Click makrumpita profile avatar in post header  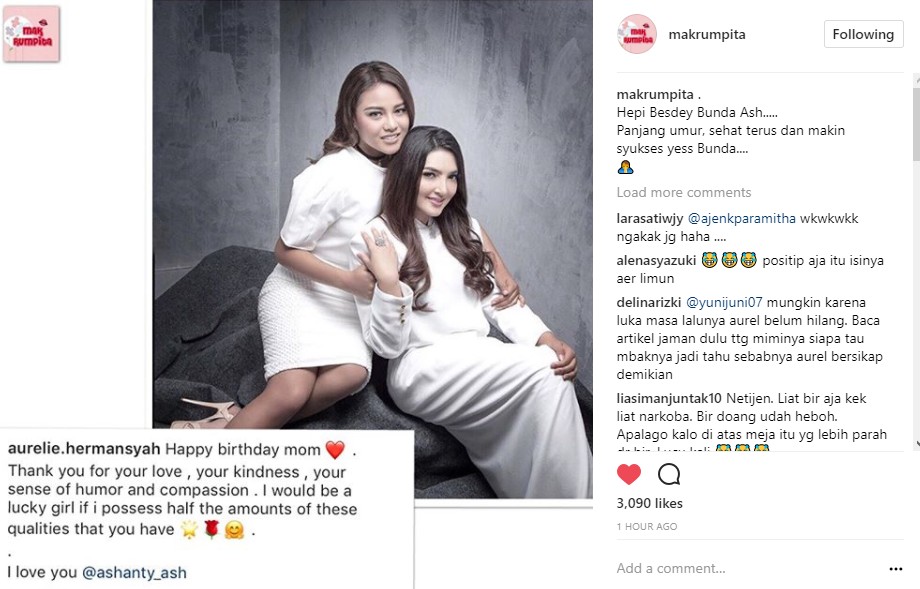(x=637, y=34)
